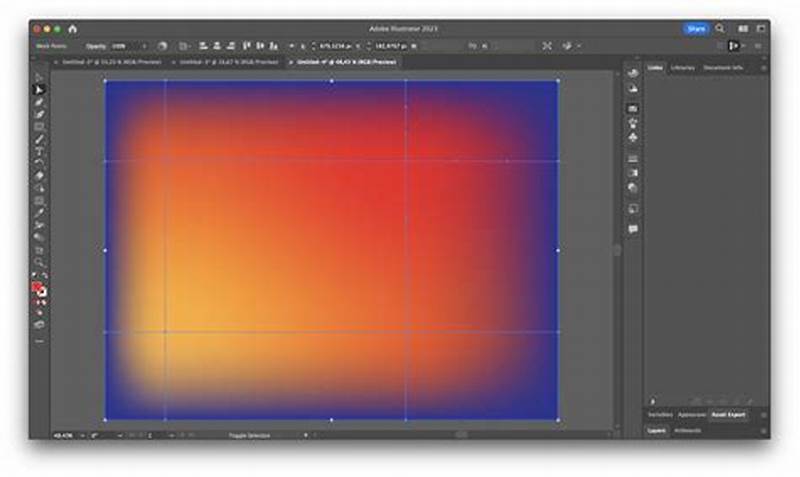Open the zoom level dropdown in status bar
The image size is (800, 477).
82,436
